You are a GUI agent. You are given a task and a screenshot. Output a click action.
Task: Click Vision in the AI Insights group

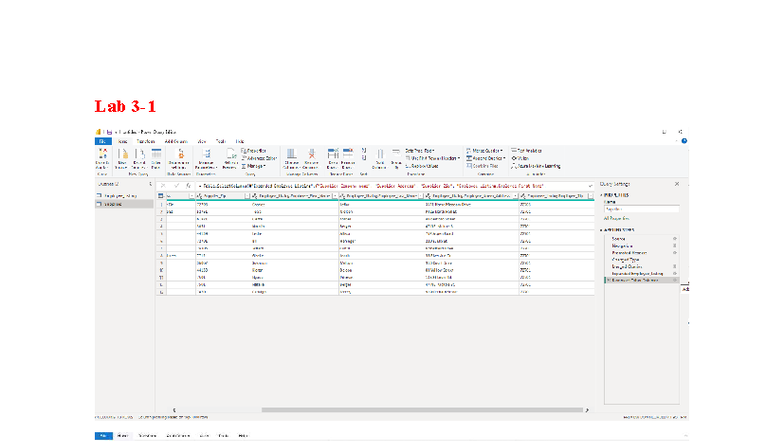[520, 158]
